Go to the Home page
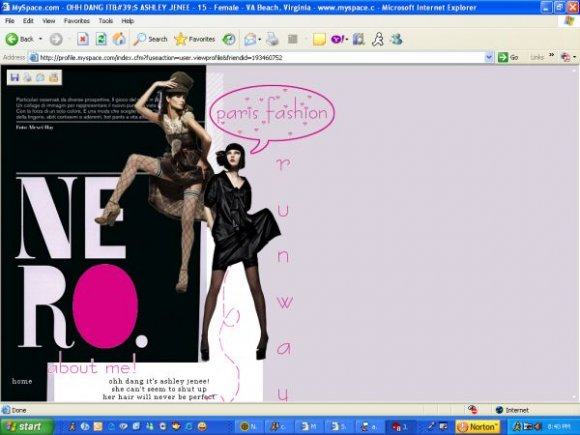Screen dimensions: 580x435 119,39
